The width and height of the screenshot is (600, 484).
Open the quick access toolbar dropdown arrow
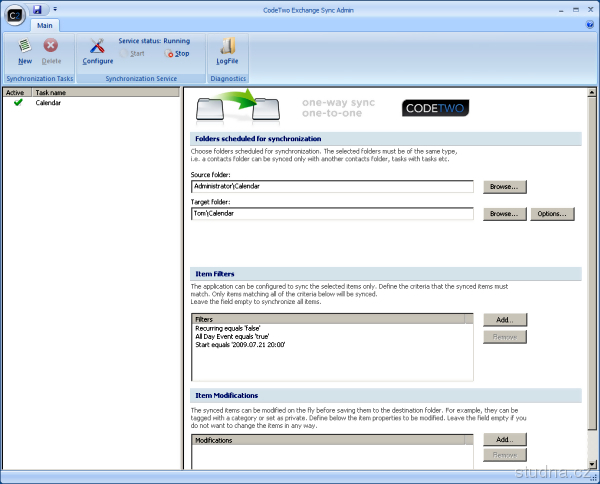(x=55, y=9)
